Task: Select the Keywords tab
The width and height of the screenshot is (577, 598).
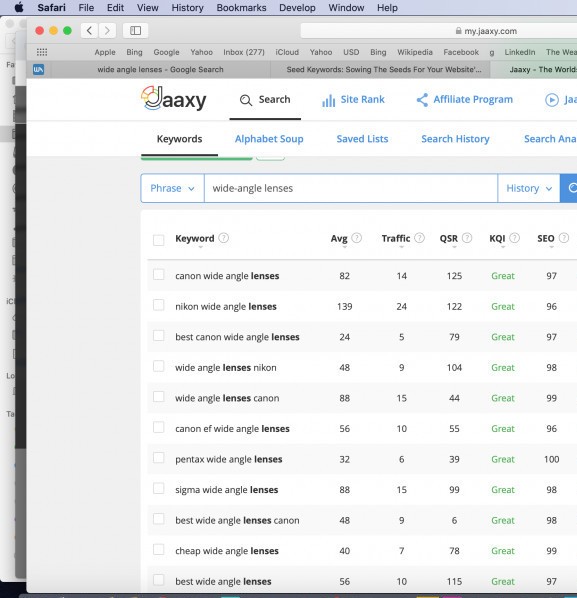Action: tap(180, 139)
